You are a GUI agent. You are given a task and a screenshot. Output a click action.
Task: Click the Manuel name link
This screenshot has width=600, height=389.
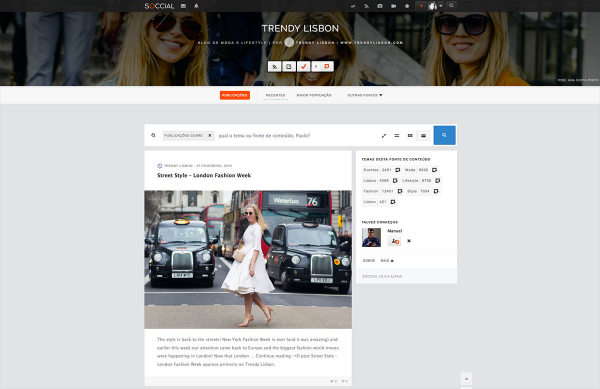[x=395, y=231]
